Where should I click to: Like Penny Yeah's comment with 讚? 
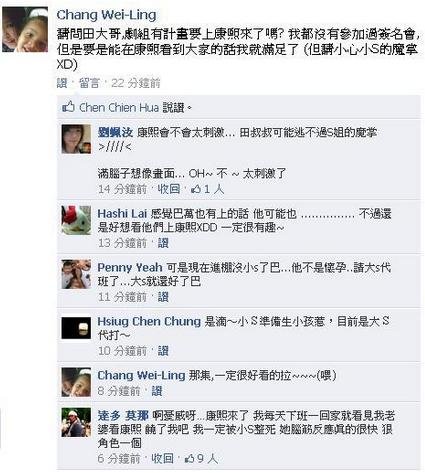(x=163, y=297)
